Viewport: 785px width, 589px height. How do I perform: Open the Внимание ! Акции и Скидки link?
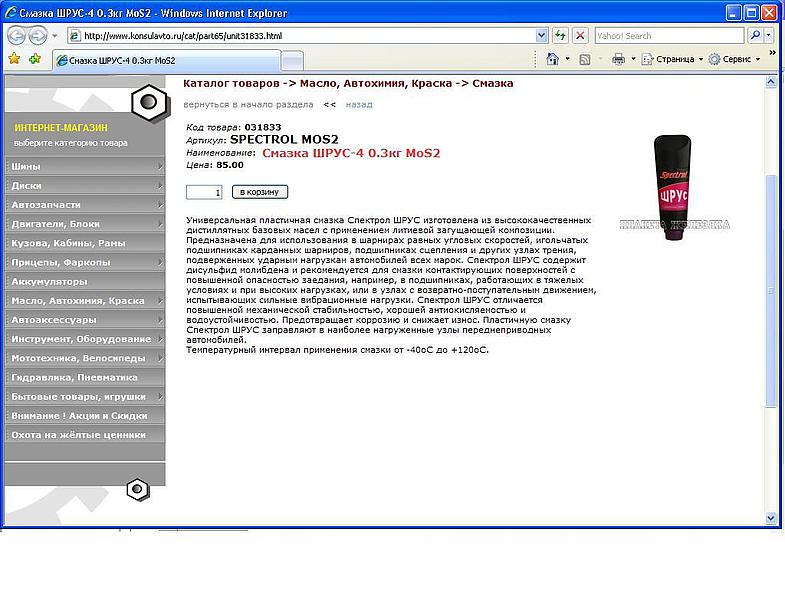coord(85,416)
